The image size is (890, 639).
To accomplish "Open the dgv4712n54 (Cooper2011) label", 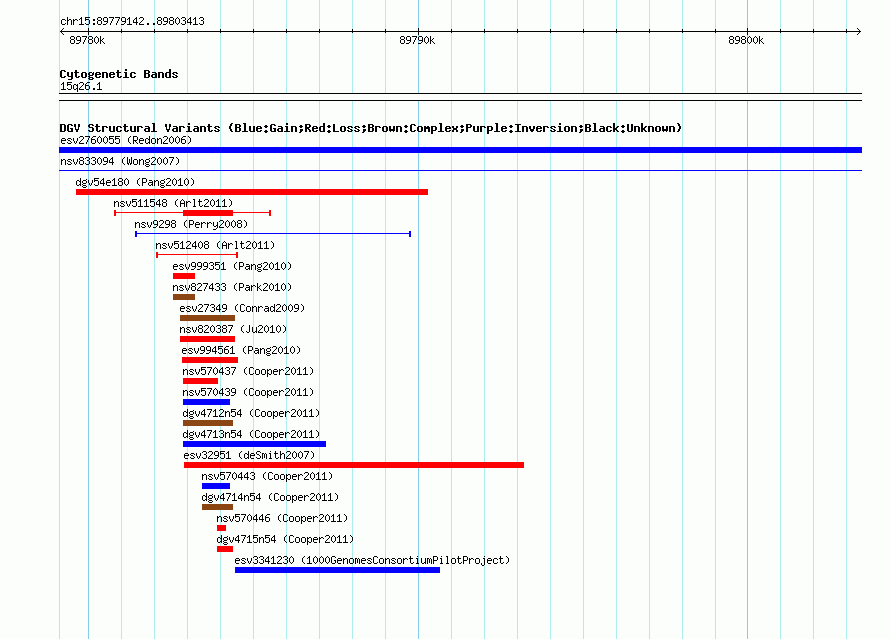I will pyautogui.click(x=251, y=413).
